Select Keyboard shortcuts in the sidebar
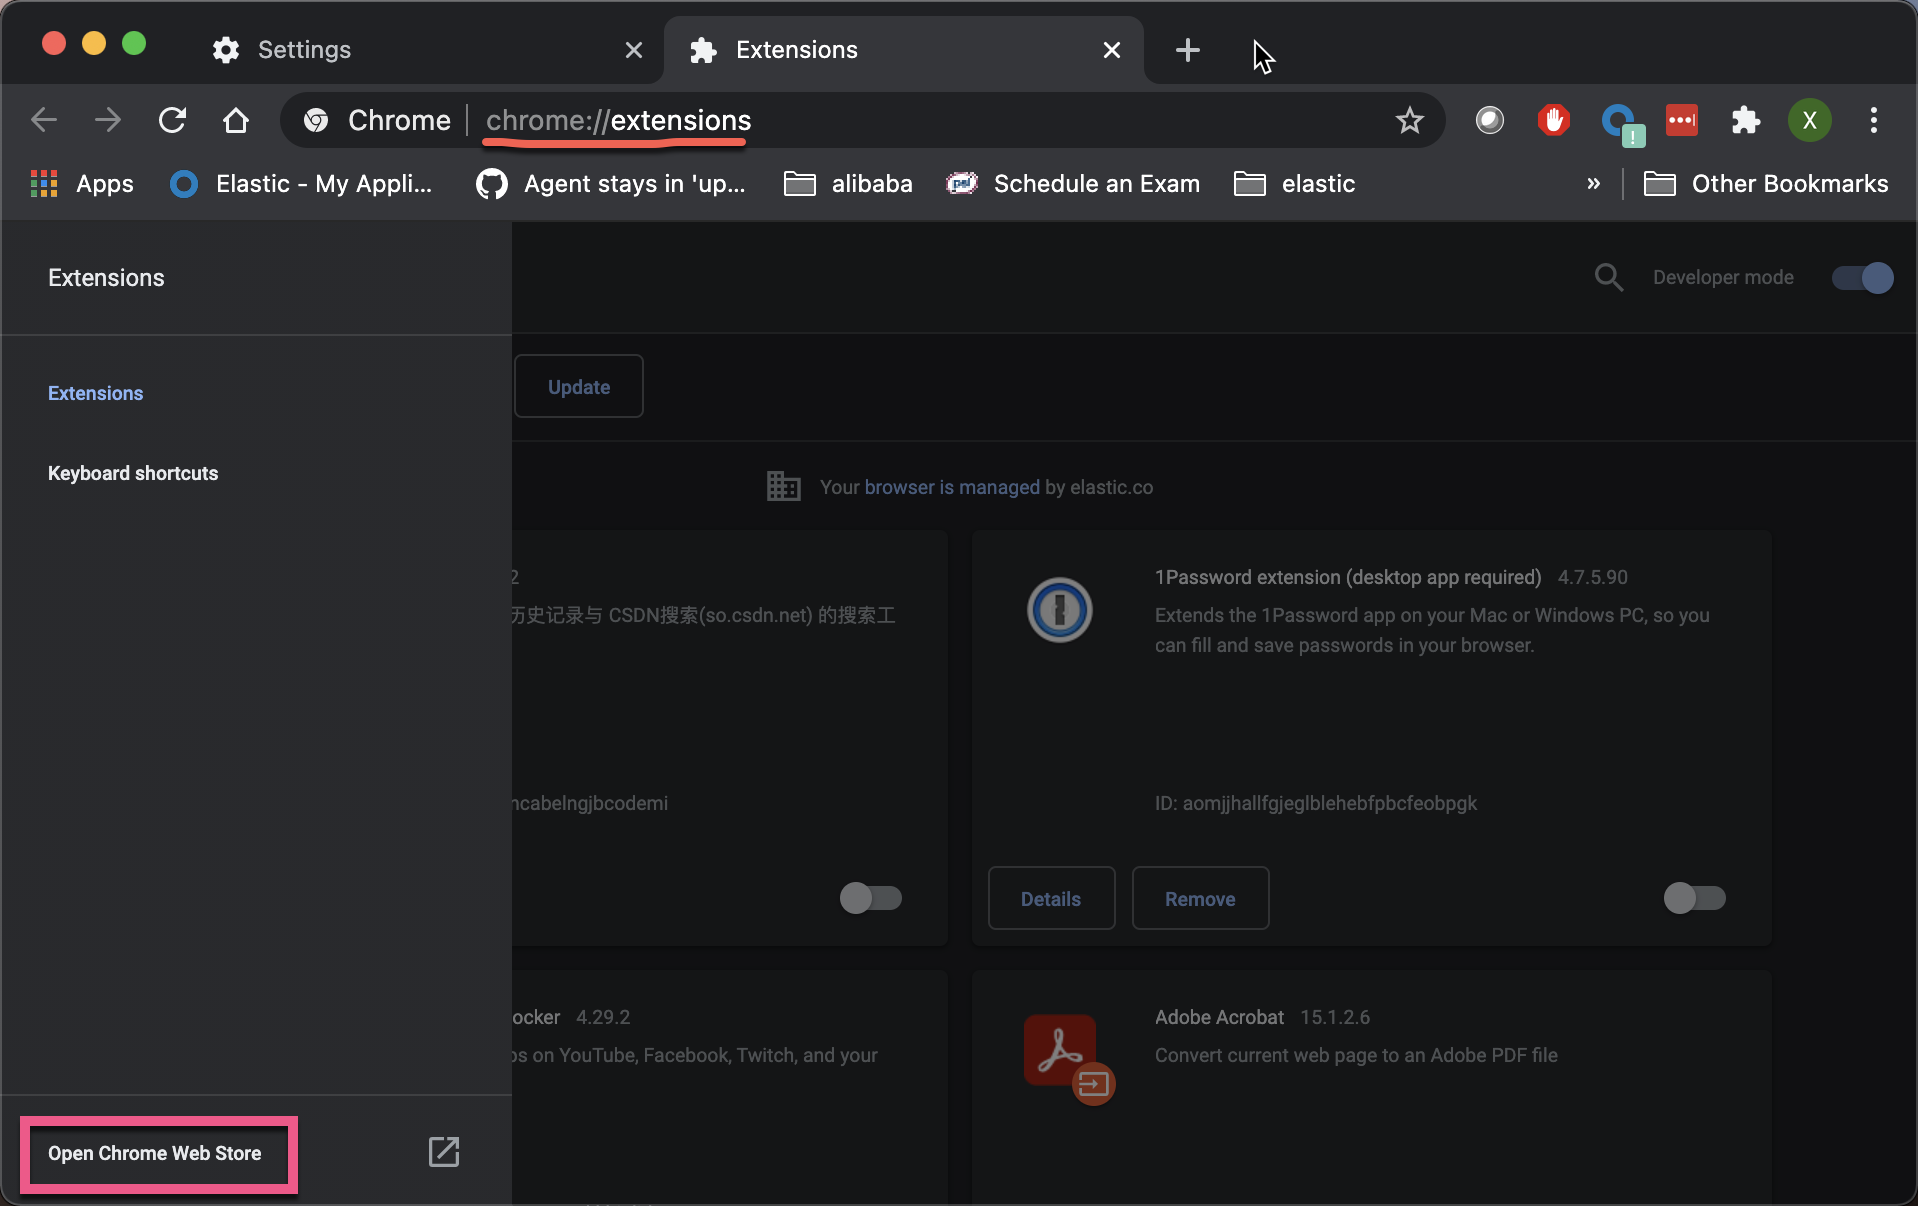1918x1206 pixels. pos(132,473)
